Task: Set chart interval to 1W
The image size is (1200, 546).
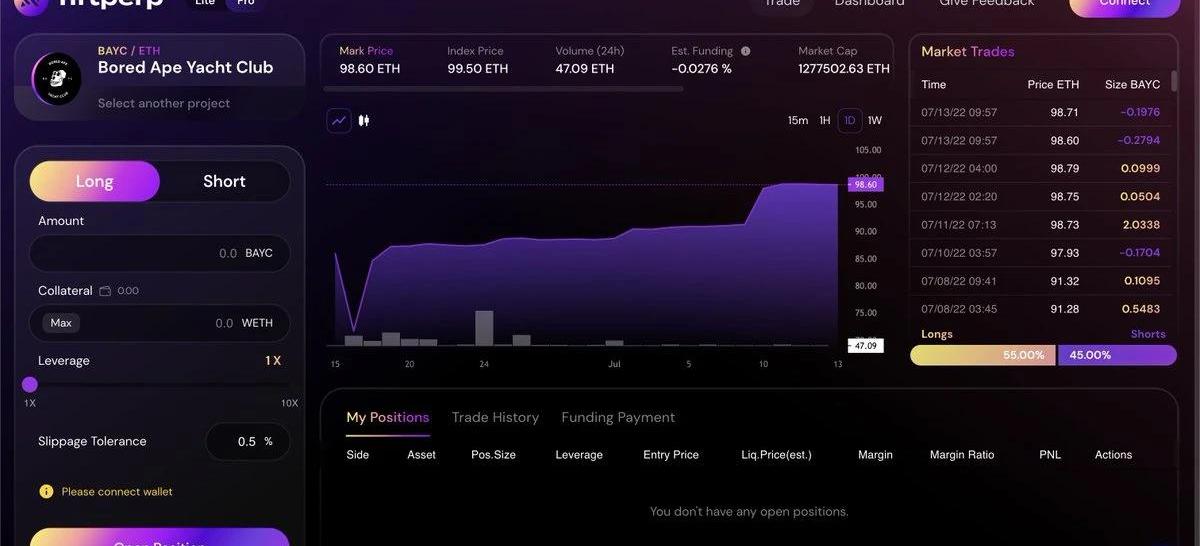Action: pos(875,121)
